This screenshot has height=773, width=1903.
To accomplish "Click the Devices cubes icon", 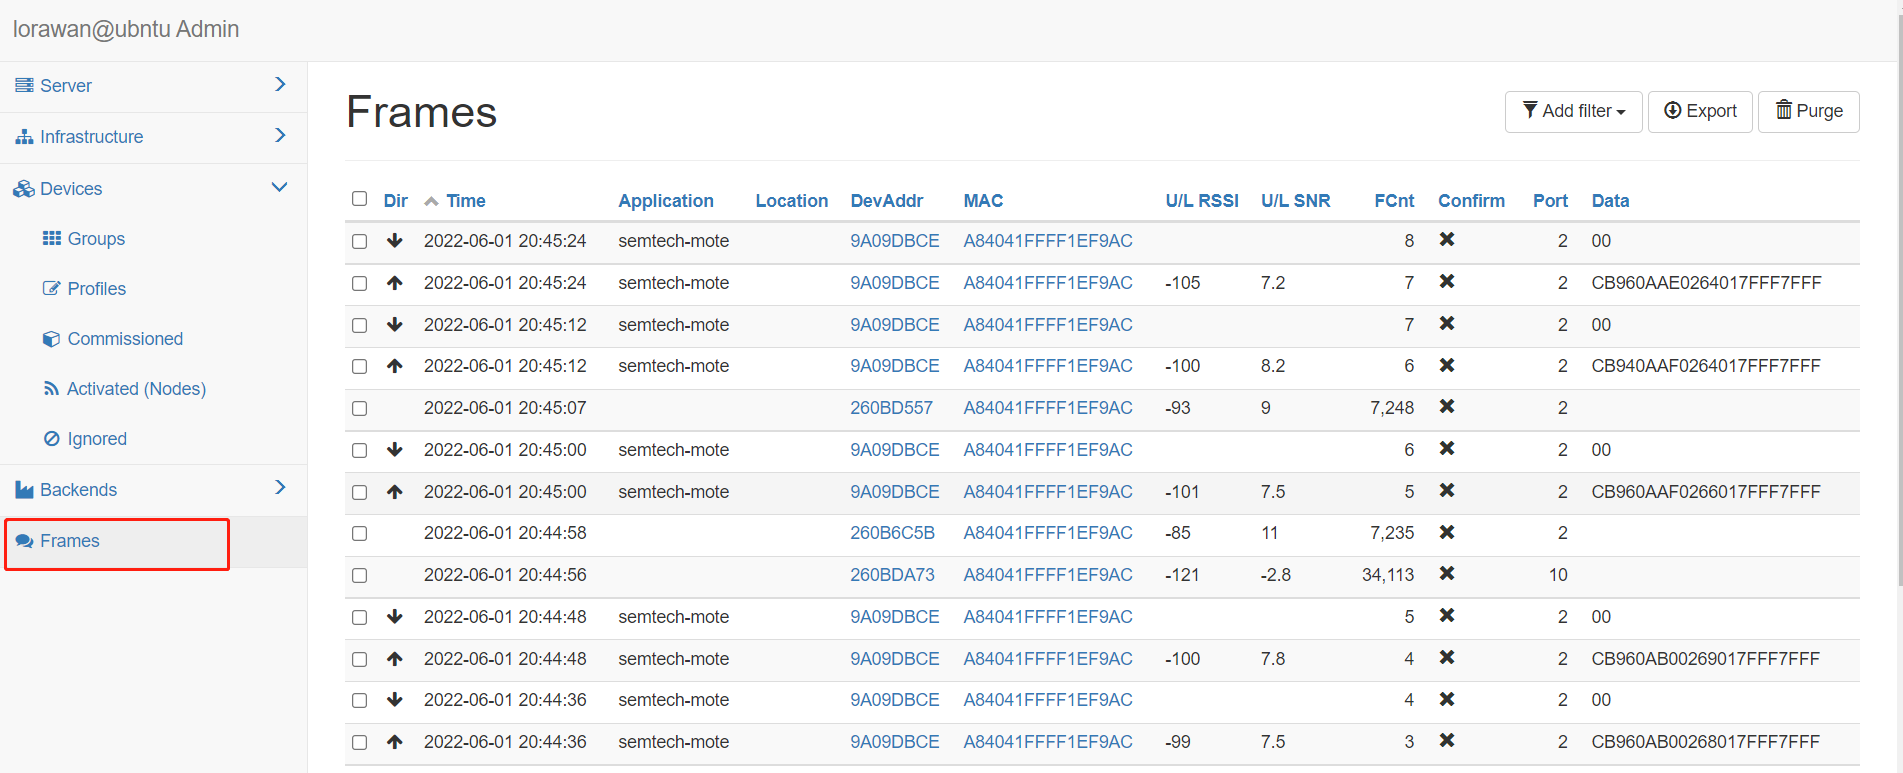I will point(24,189).
